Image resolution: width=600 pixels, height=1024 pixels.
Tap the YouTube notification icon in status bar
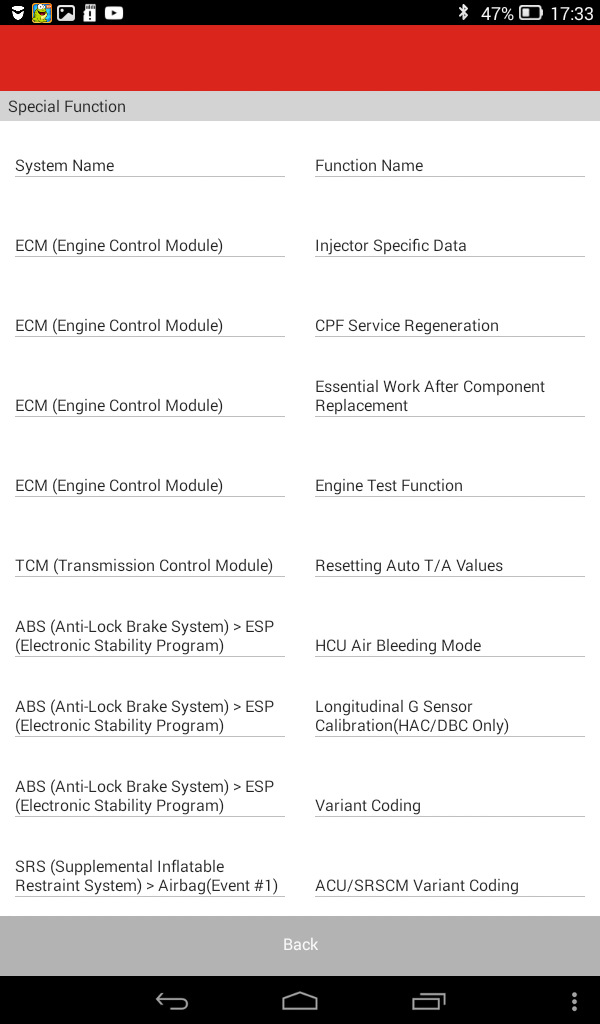(x=114, y=12)
